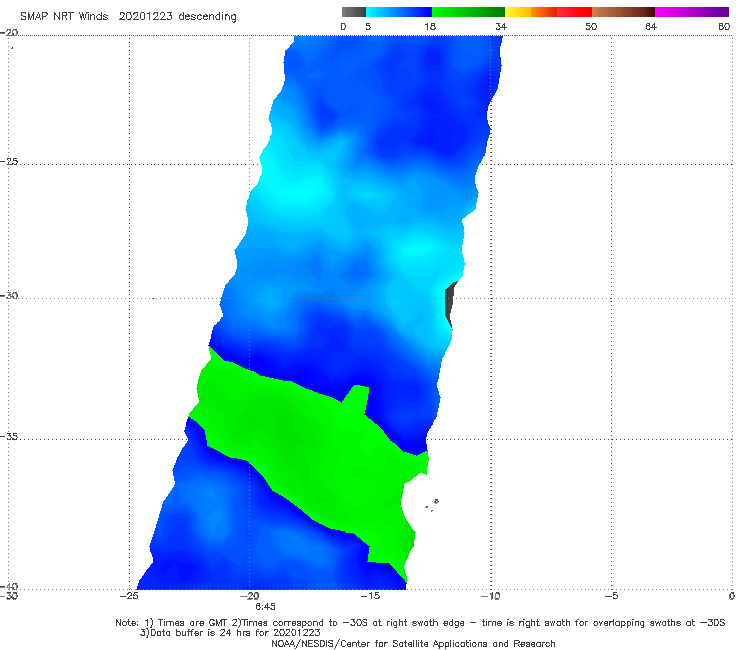Click the dark gray patch at swath edge
The height and width of the screenshot is (650, 740).
pos(450,302)
